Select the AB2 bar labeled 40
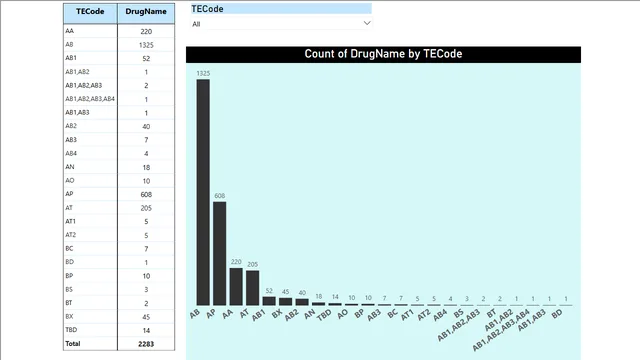Image resolution: width=640 pixels, height=360 pixels. click(302, 302)
